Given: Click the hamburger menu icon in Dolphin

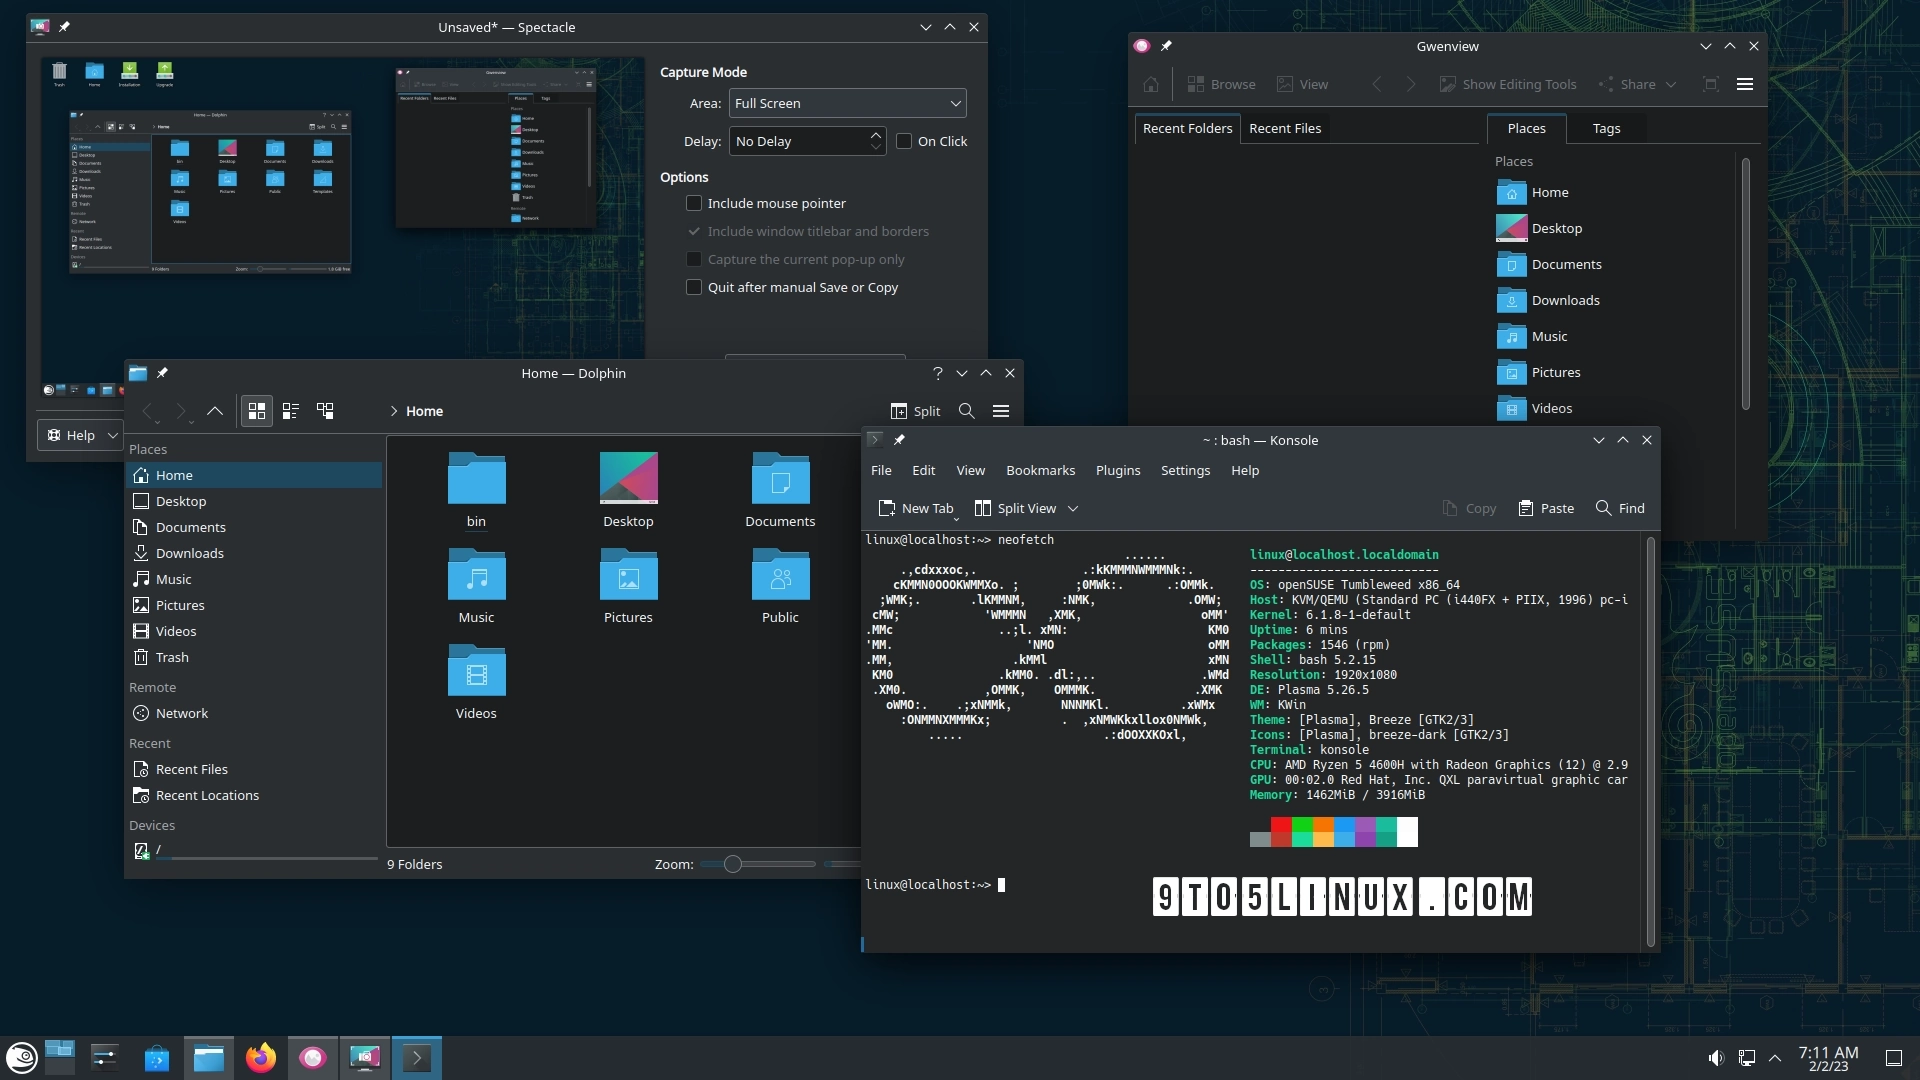Looking at the screenshot, I should point(1001,410).
